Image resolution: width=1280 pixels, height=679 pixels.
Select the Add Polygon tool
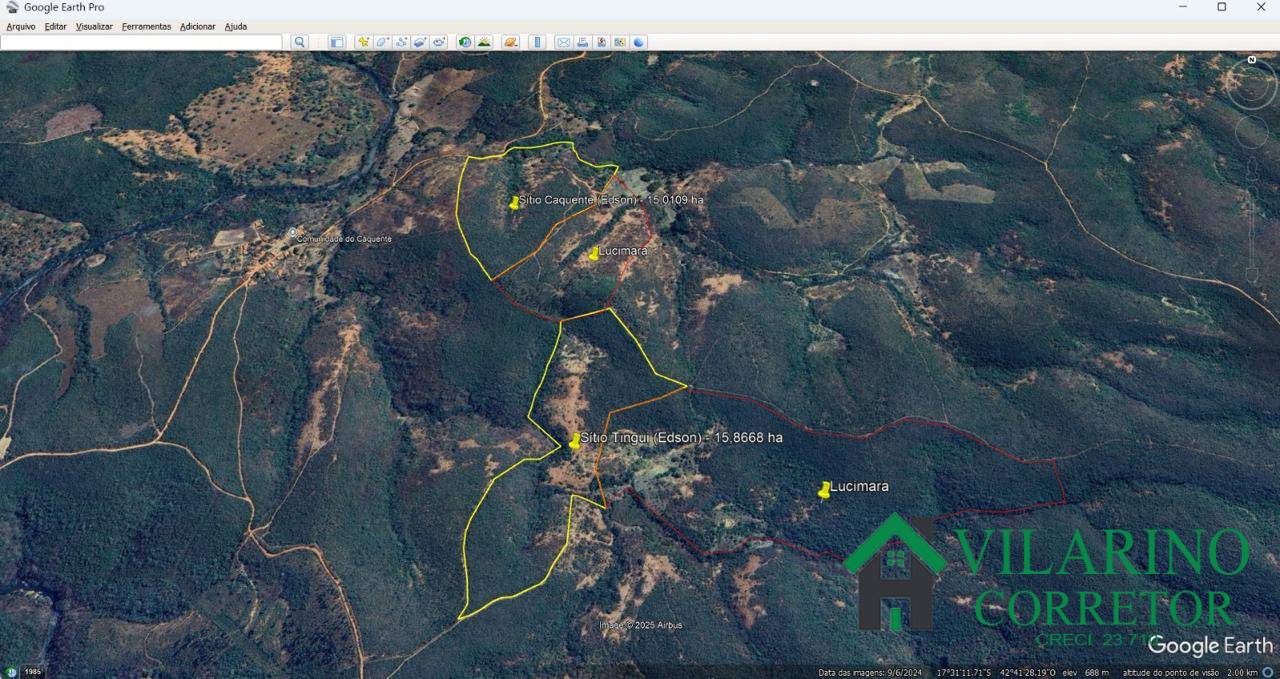pyautogui.click(x=382, y=42)
